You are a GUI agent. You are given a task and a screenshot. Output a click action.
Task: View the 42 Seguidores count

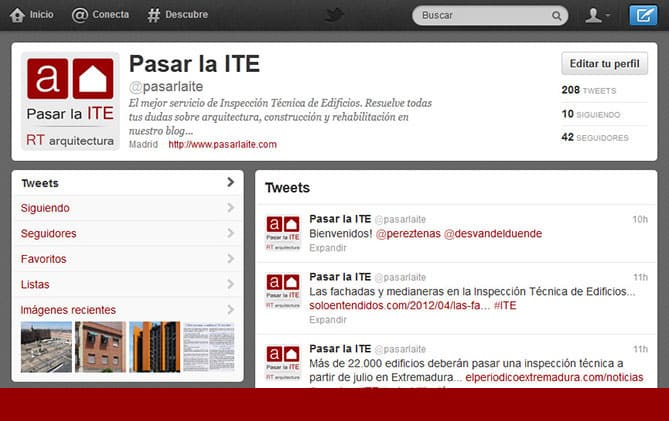595,137
